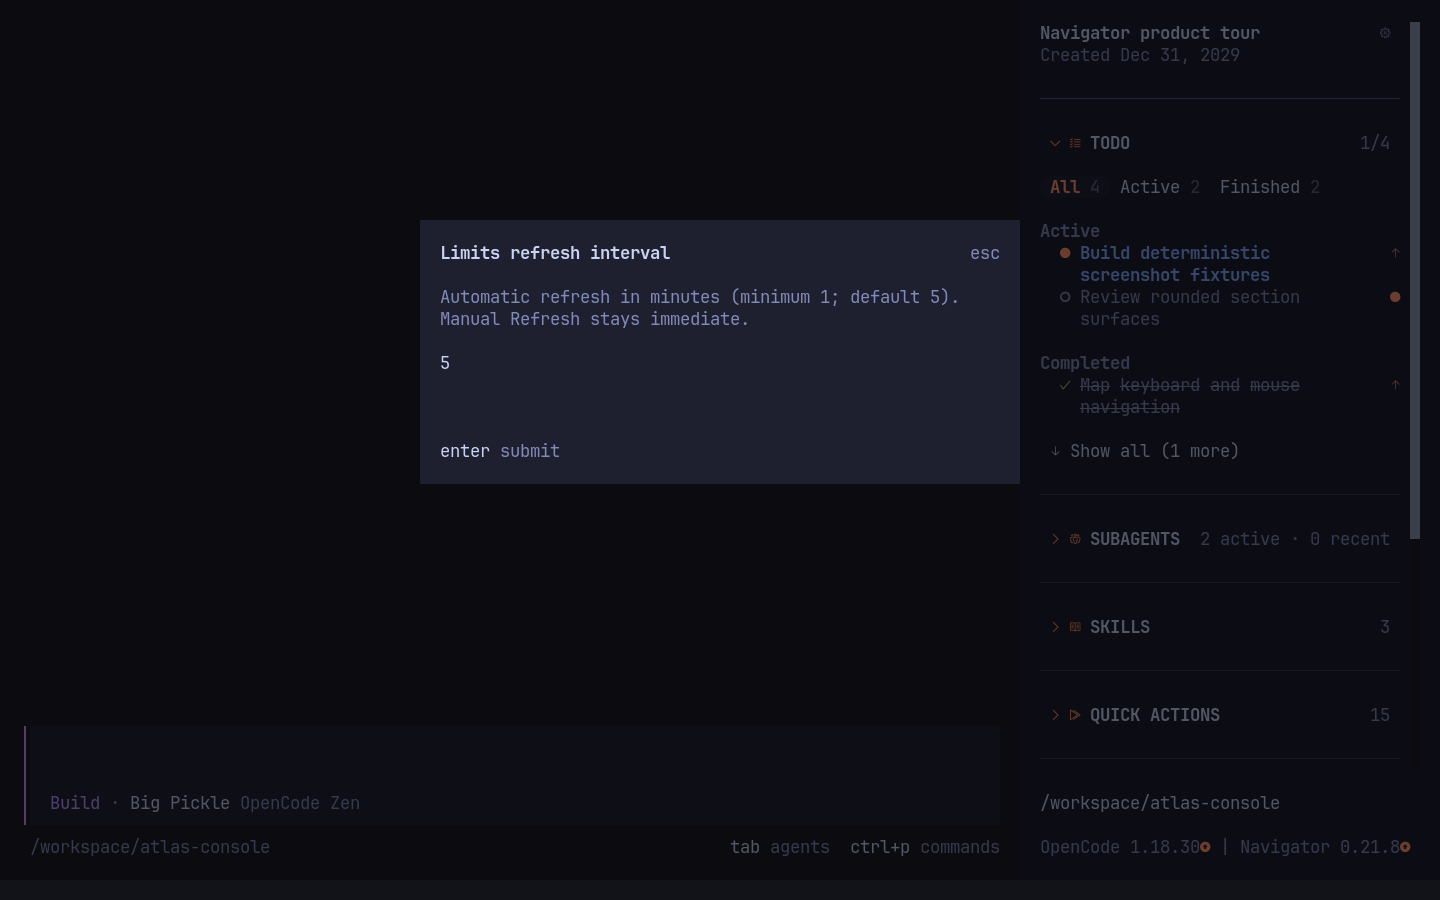The image size is (1440, 900).
Task: Click the refresh interval input showing 5
Action: (720, 363)
